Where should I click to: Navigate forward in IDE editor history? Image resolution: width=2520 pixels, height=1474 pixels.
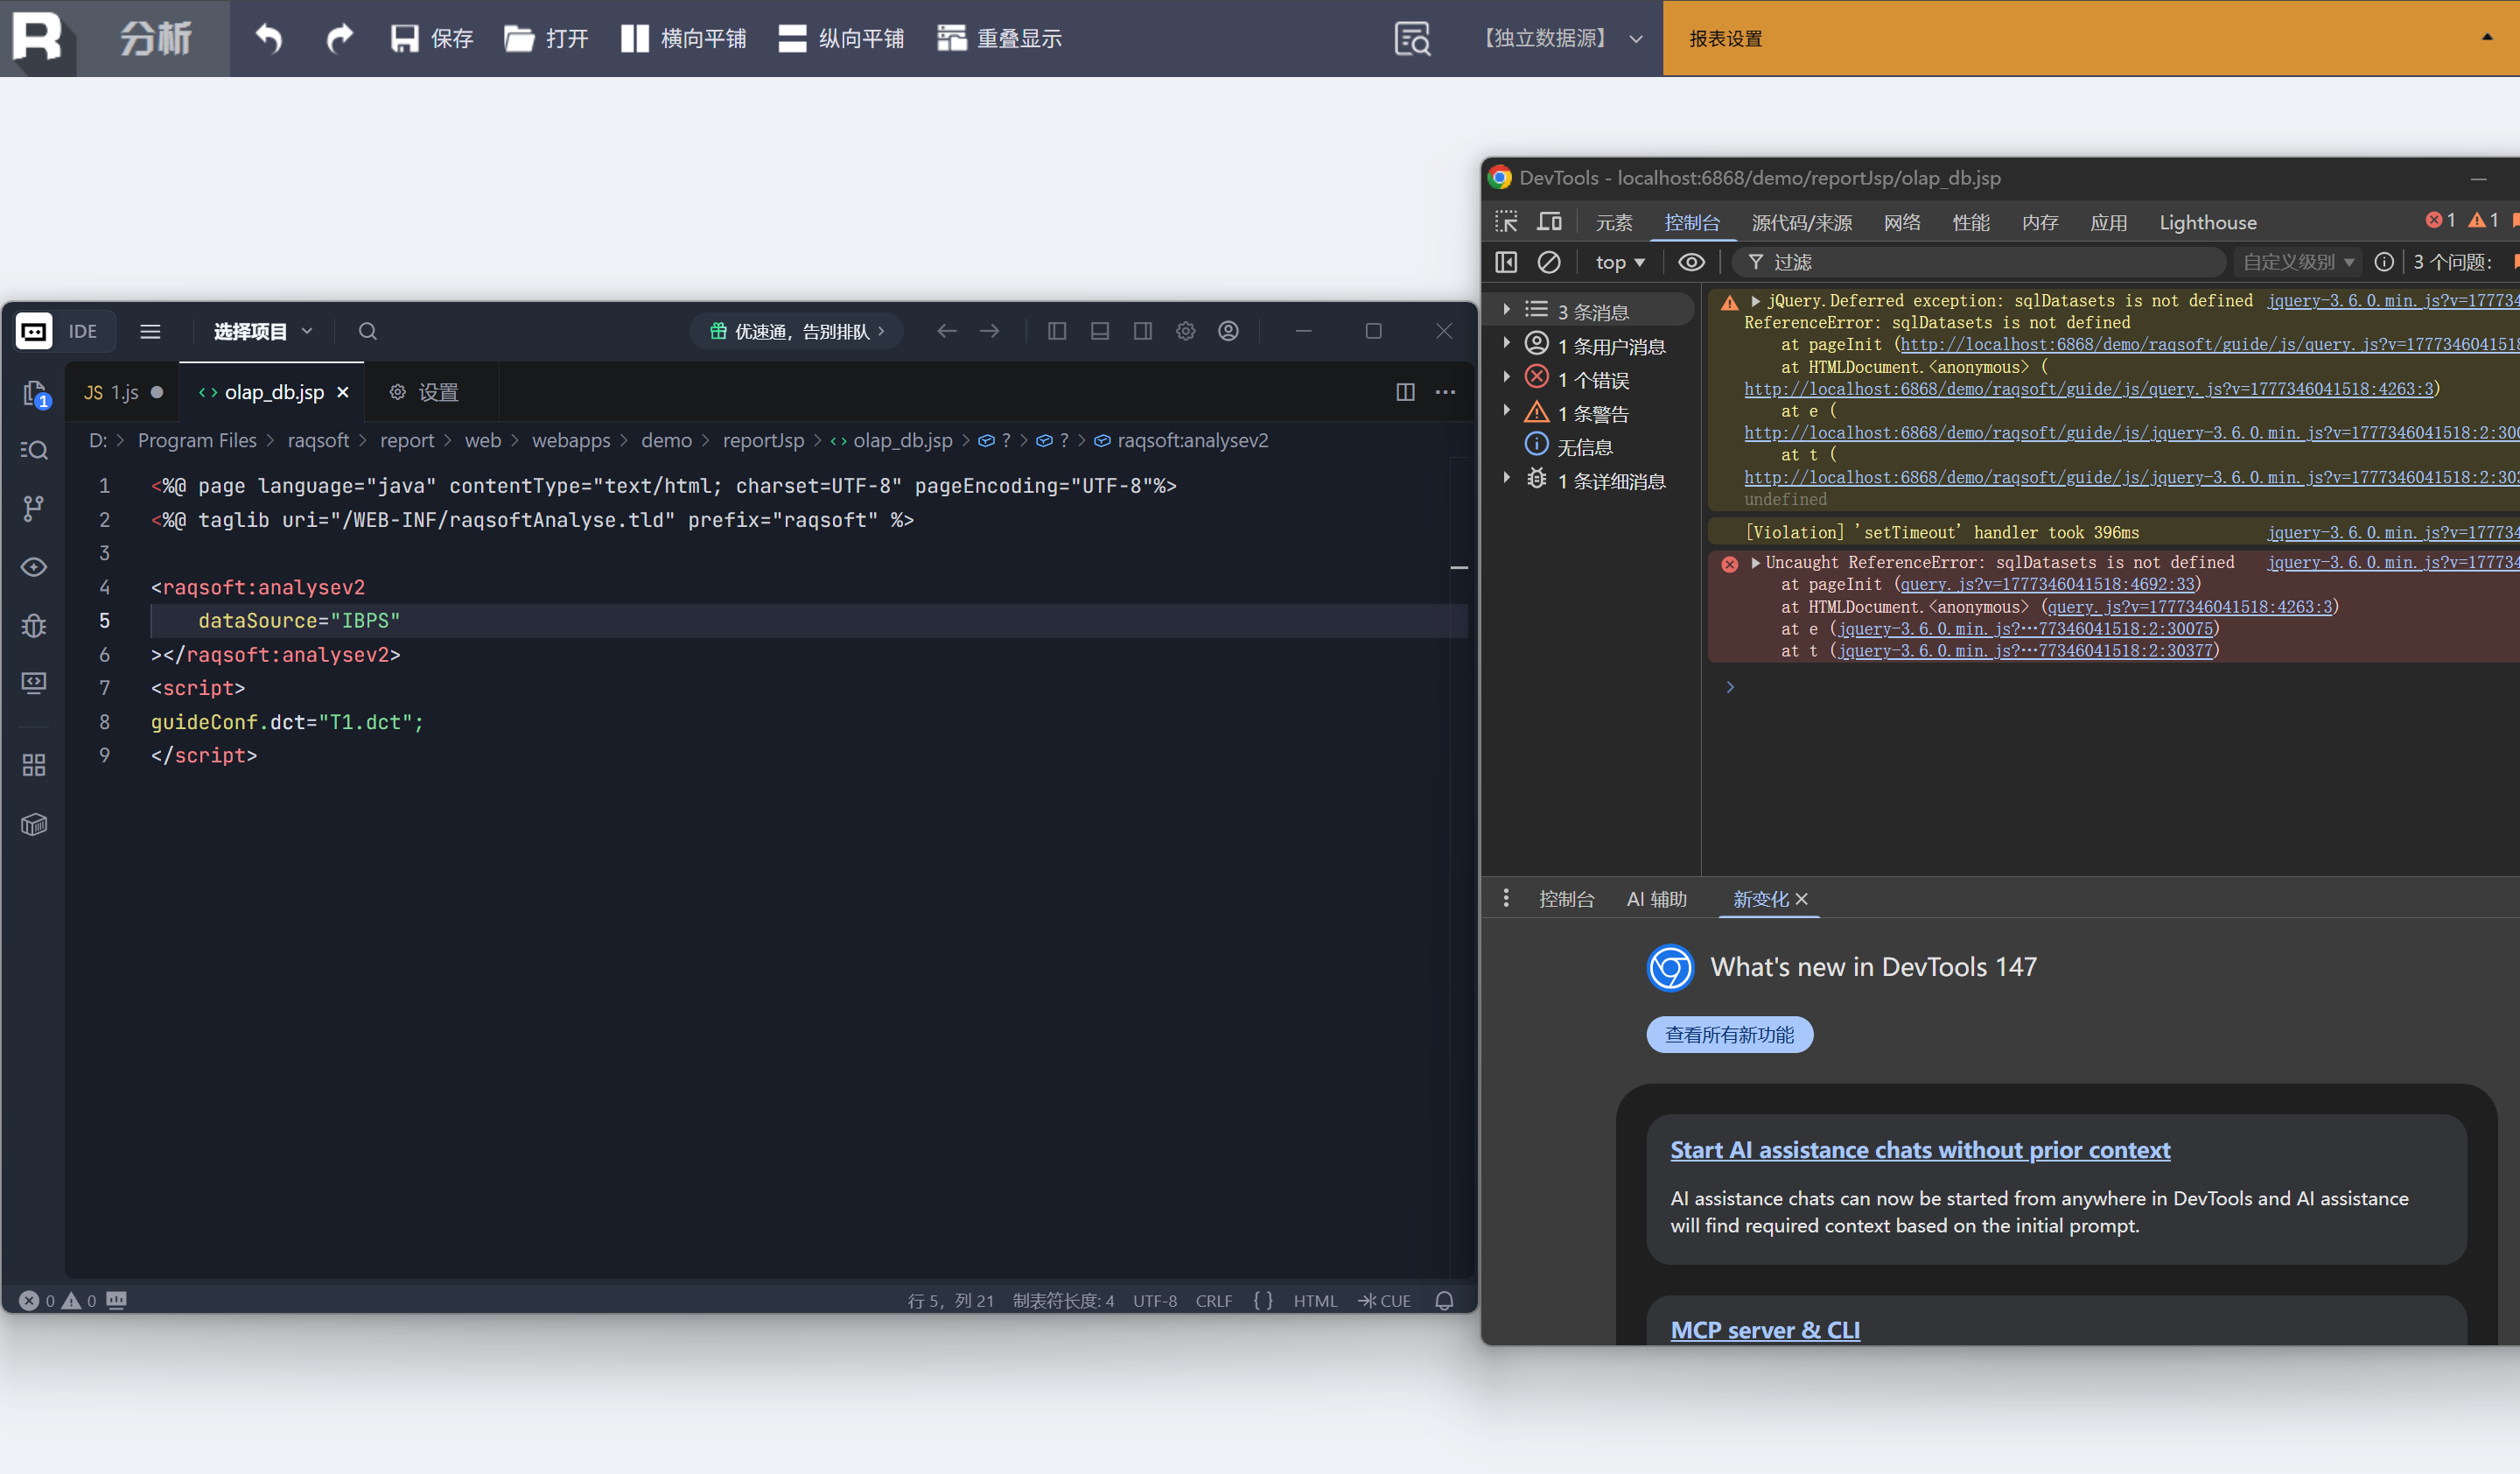tap(990, 331)
